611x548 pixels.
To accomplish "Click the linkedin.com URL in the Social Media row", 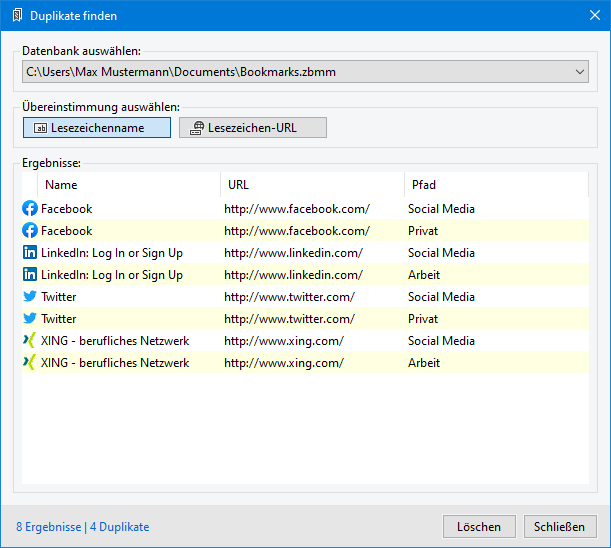I will point(293,253).
